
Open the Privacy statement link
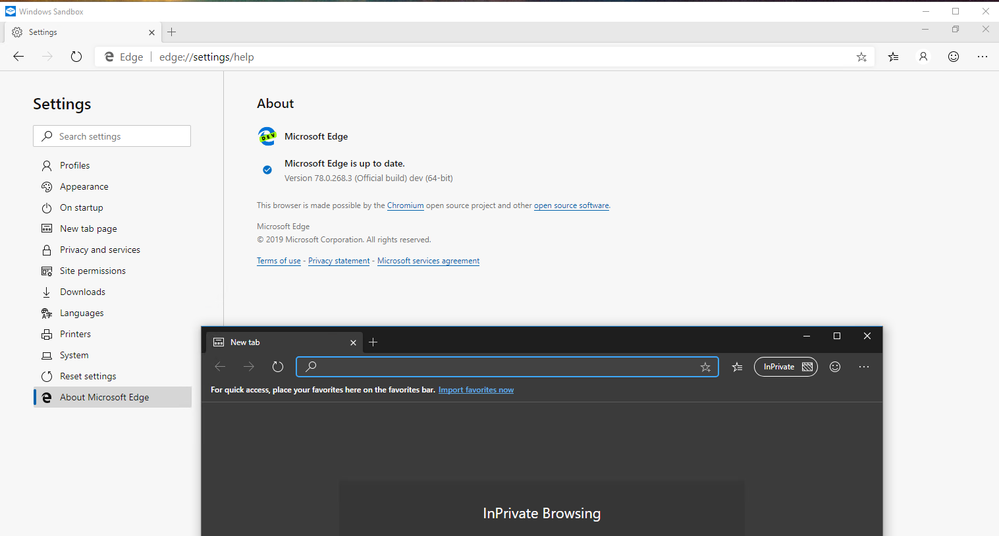point(339,261)
